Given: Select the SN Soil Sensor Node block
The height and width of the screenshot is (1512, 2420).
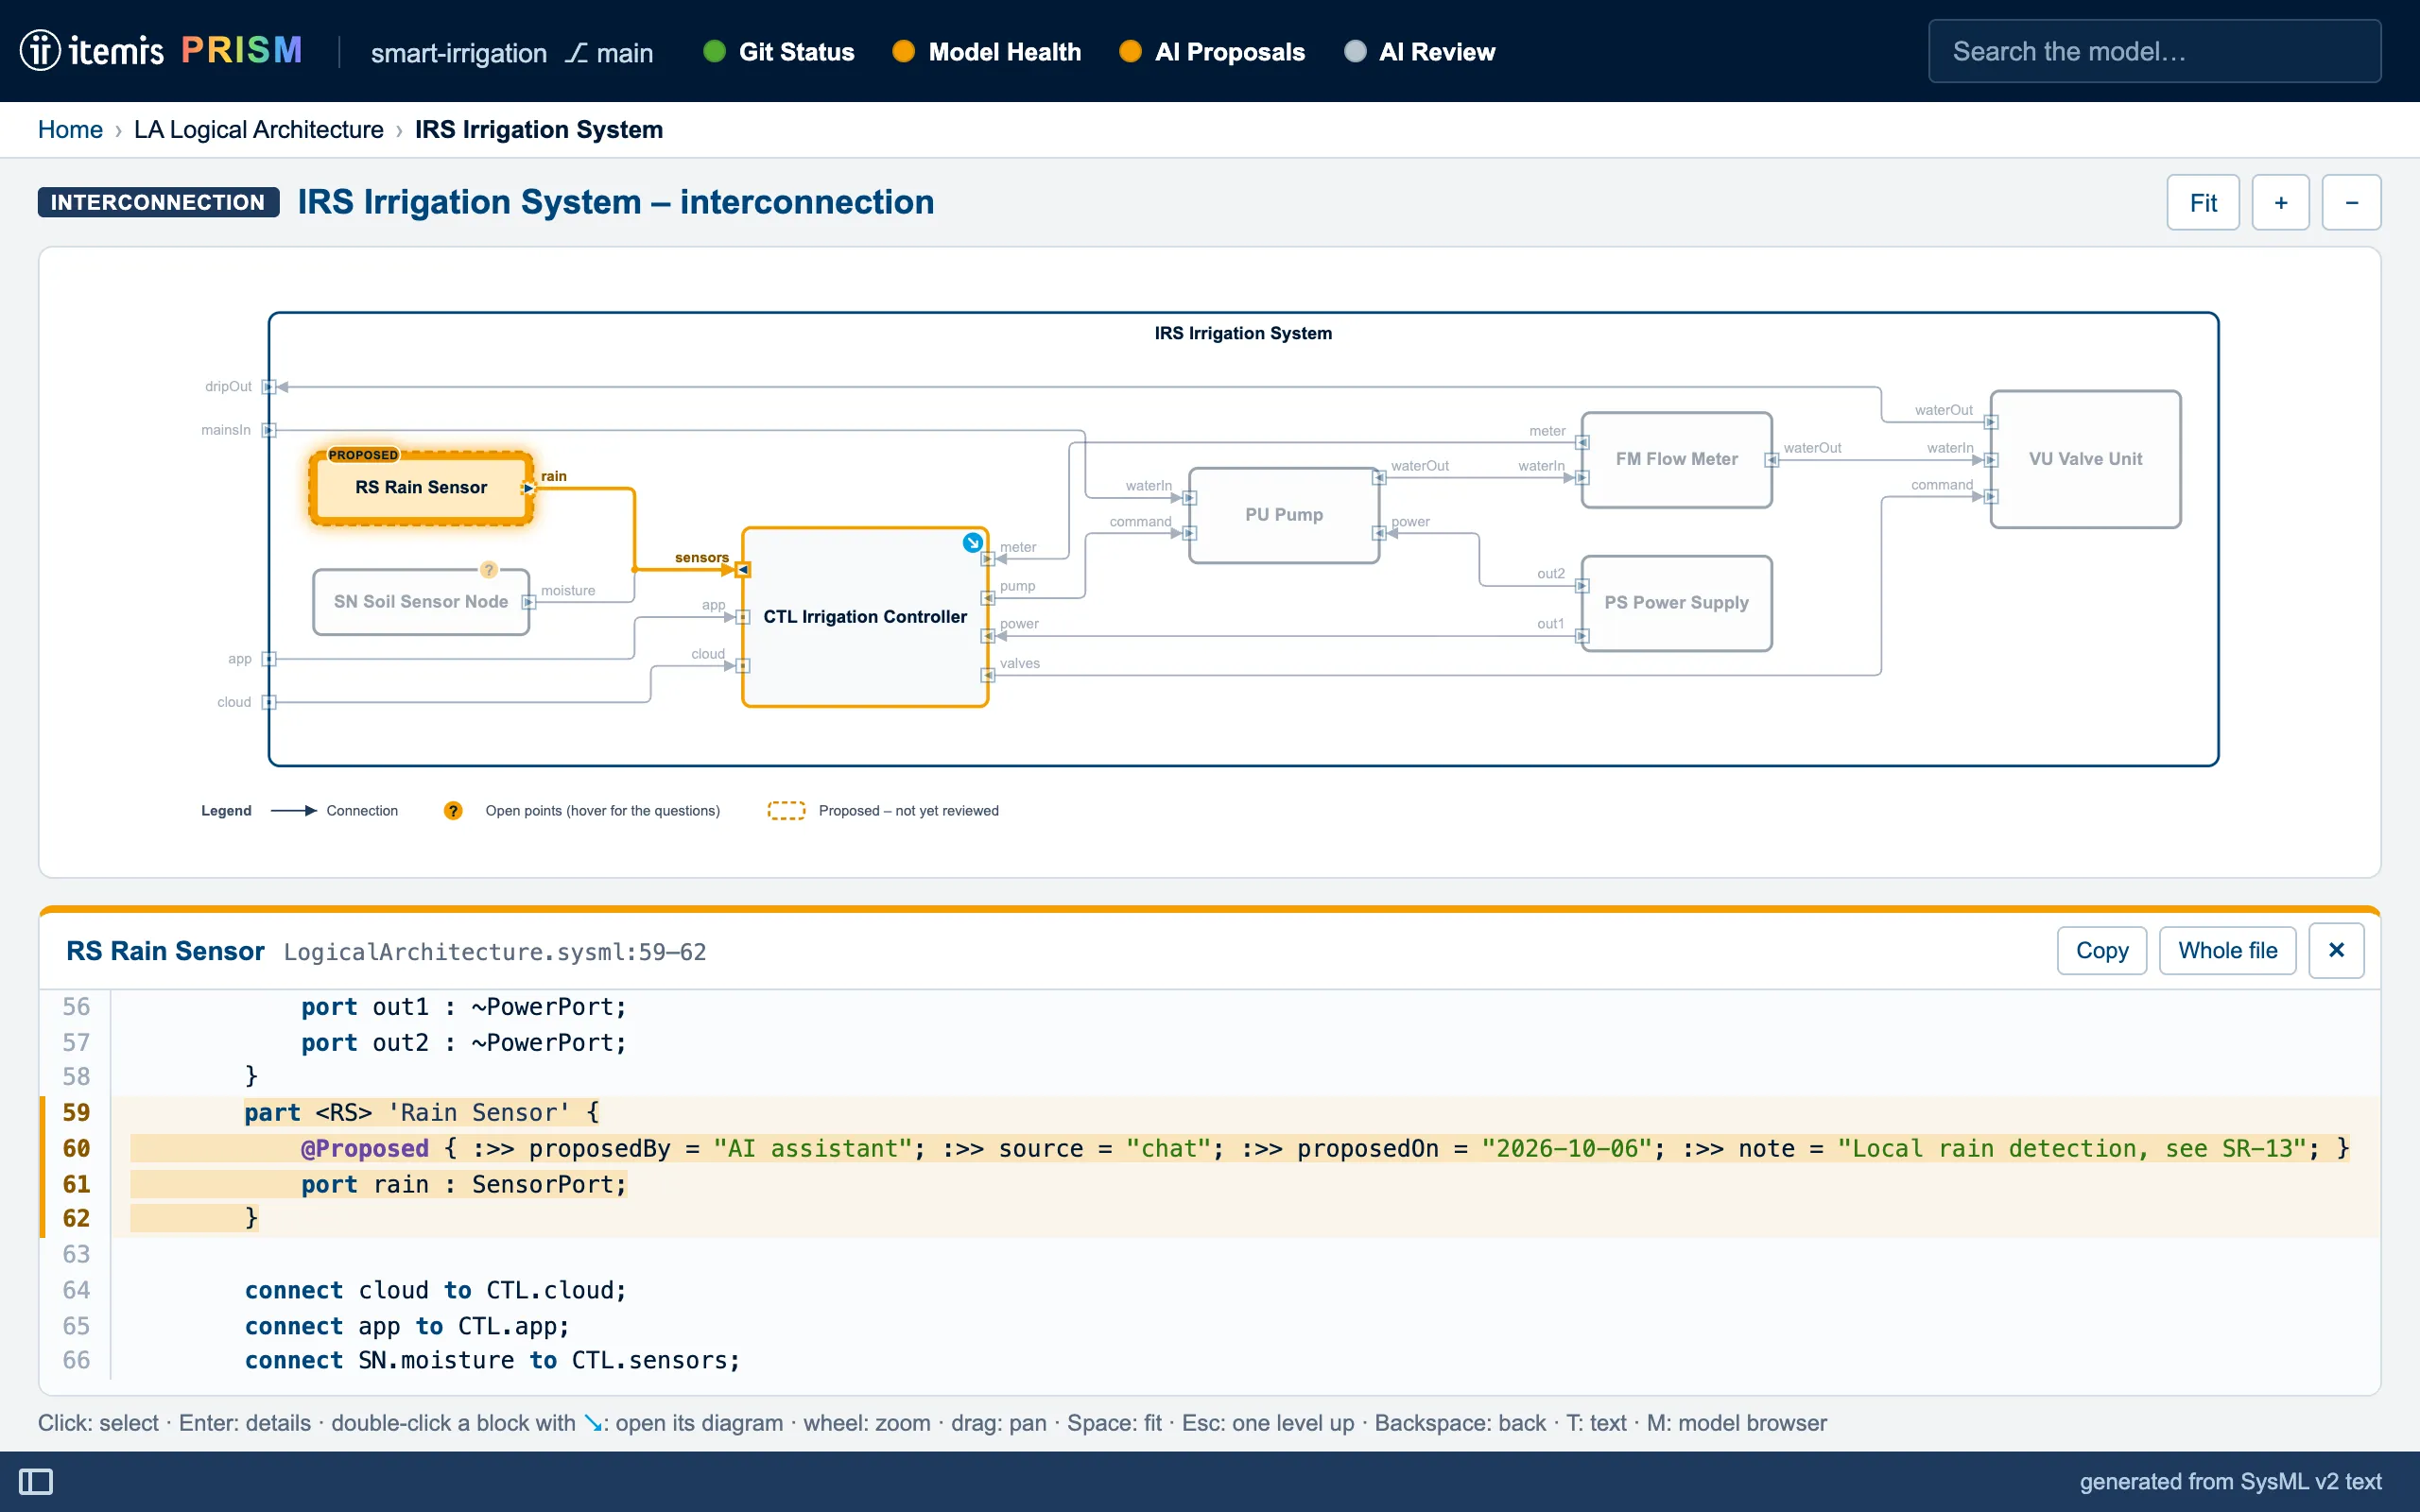Looking at the screenshot, I should pyautogui.click(x=421, y=602).
